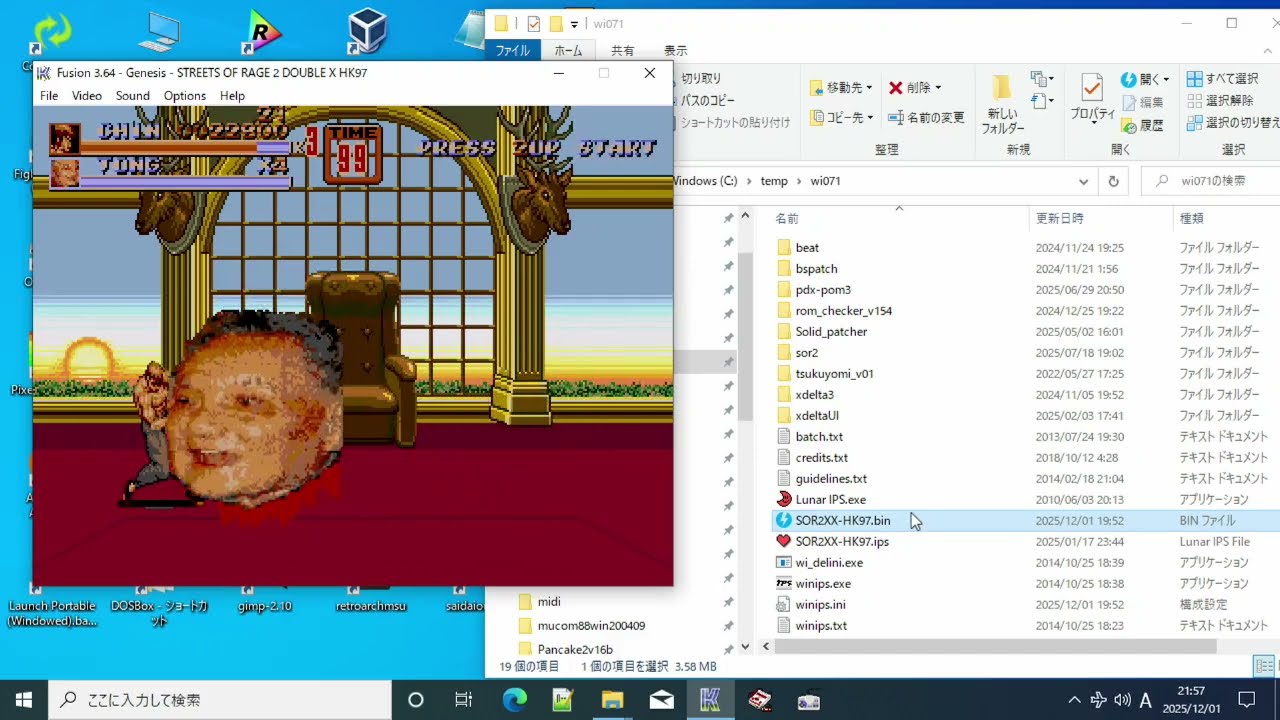1280x720 pixels.
Task: Select the winips.exe file icon
Action: [x=784, y=584]
